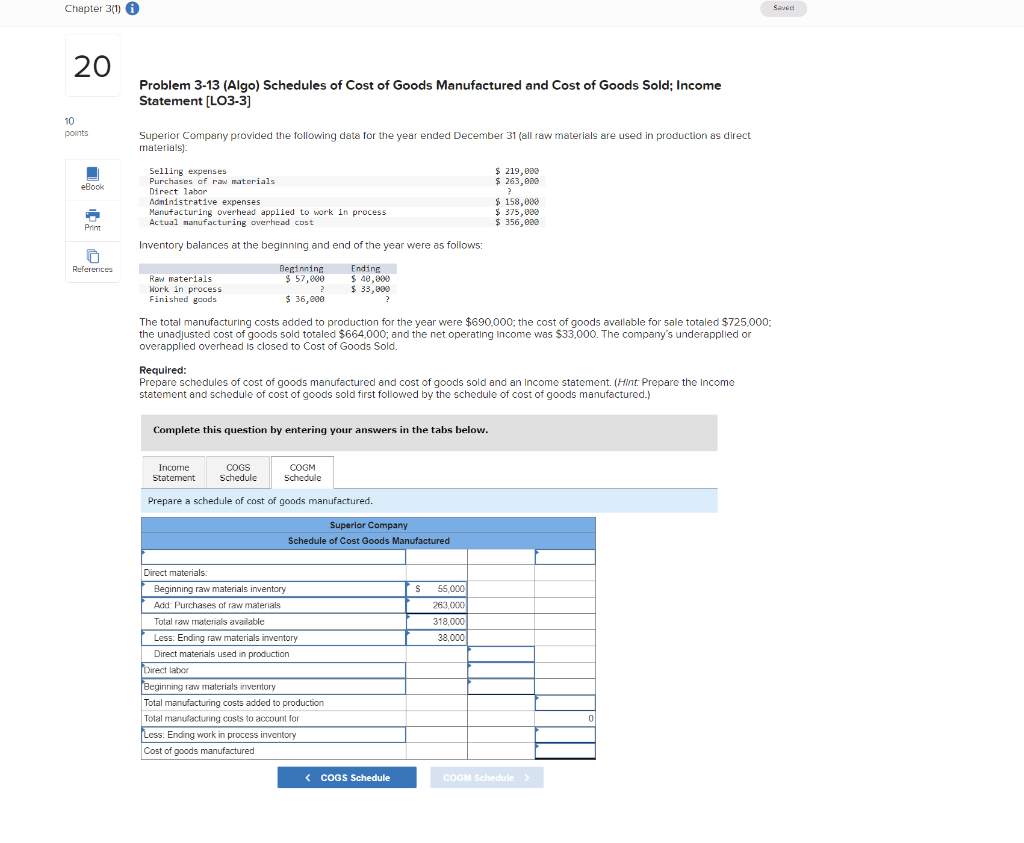Click the Chapter 3(1) label in the header
The width and height of the screenshot is (1024, 843).
pos(93,9)
